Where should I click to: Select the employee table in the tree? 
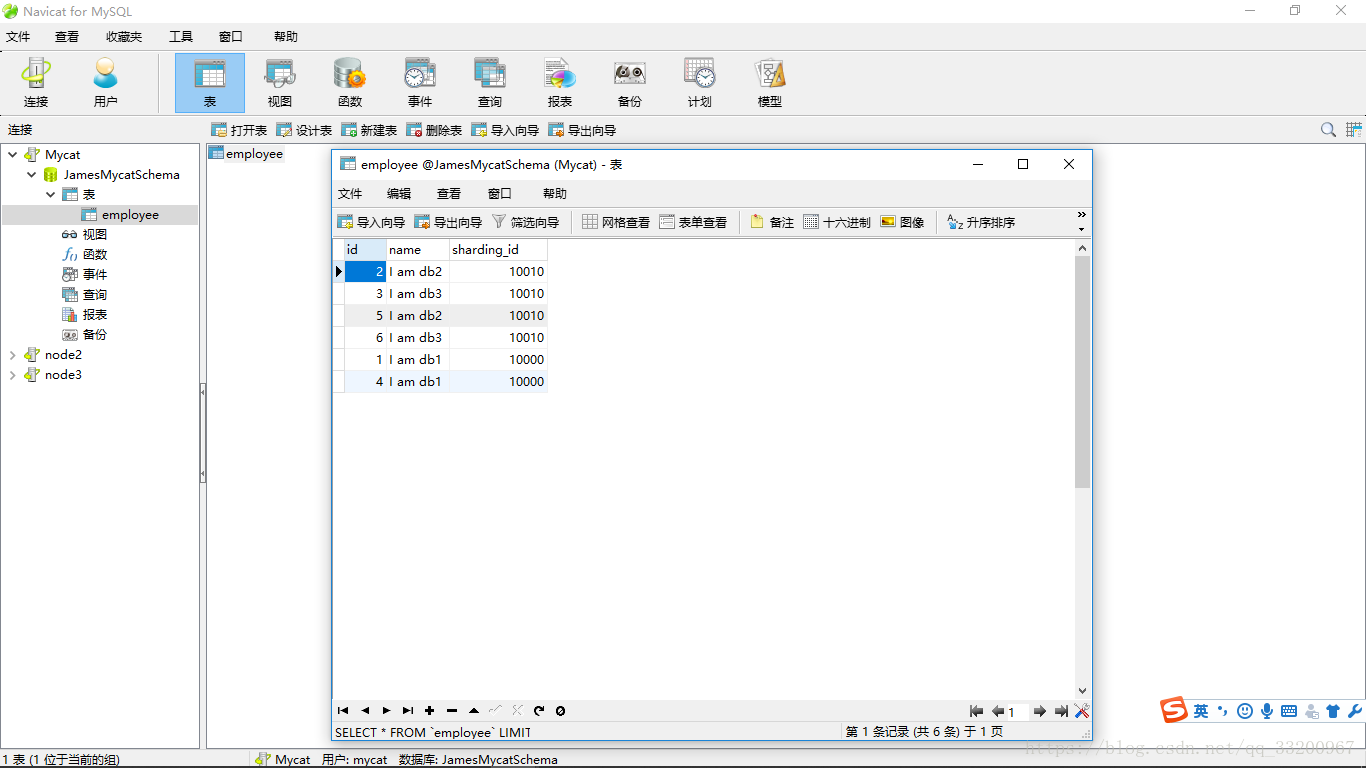[x=129, y=215]
